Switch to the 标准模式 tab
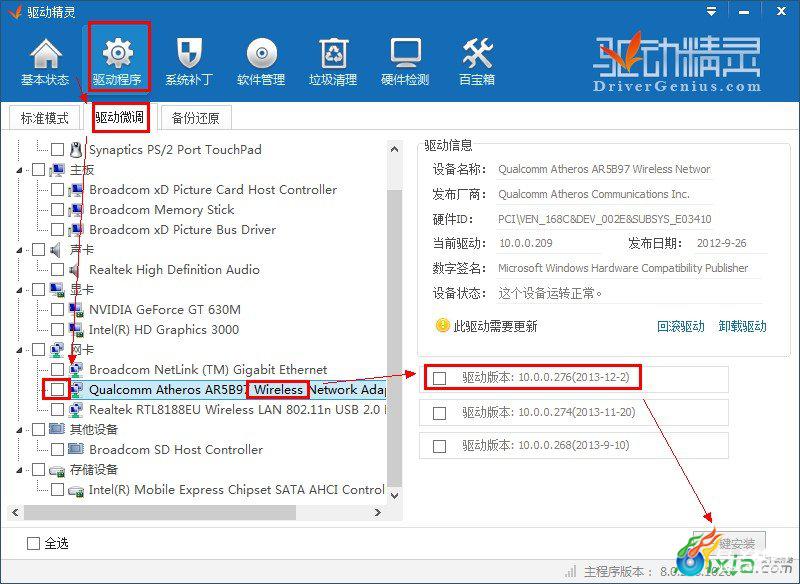This screenshot has height=584, width=800. pos(45,118)
